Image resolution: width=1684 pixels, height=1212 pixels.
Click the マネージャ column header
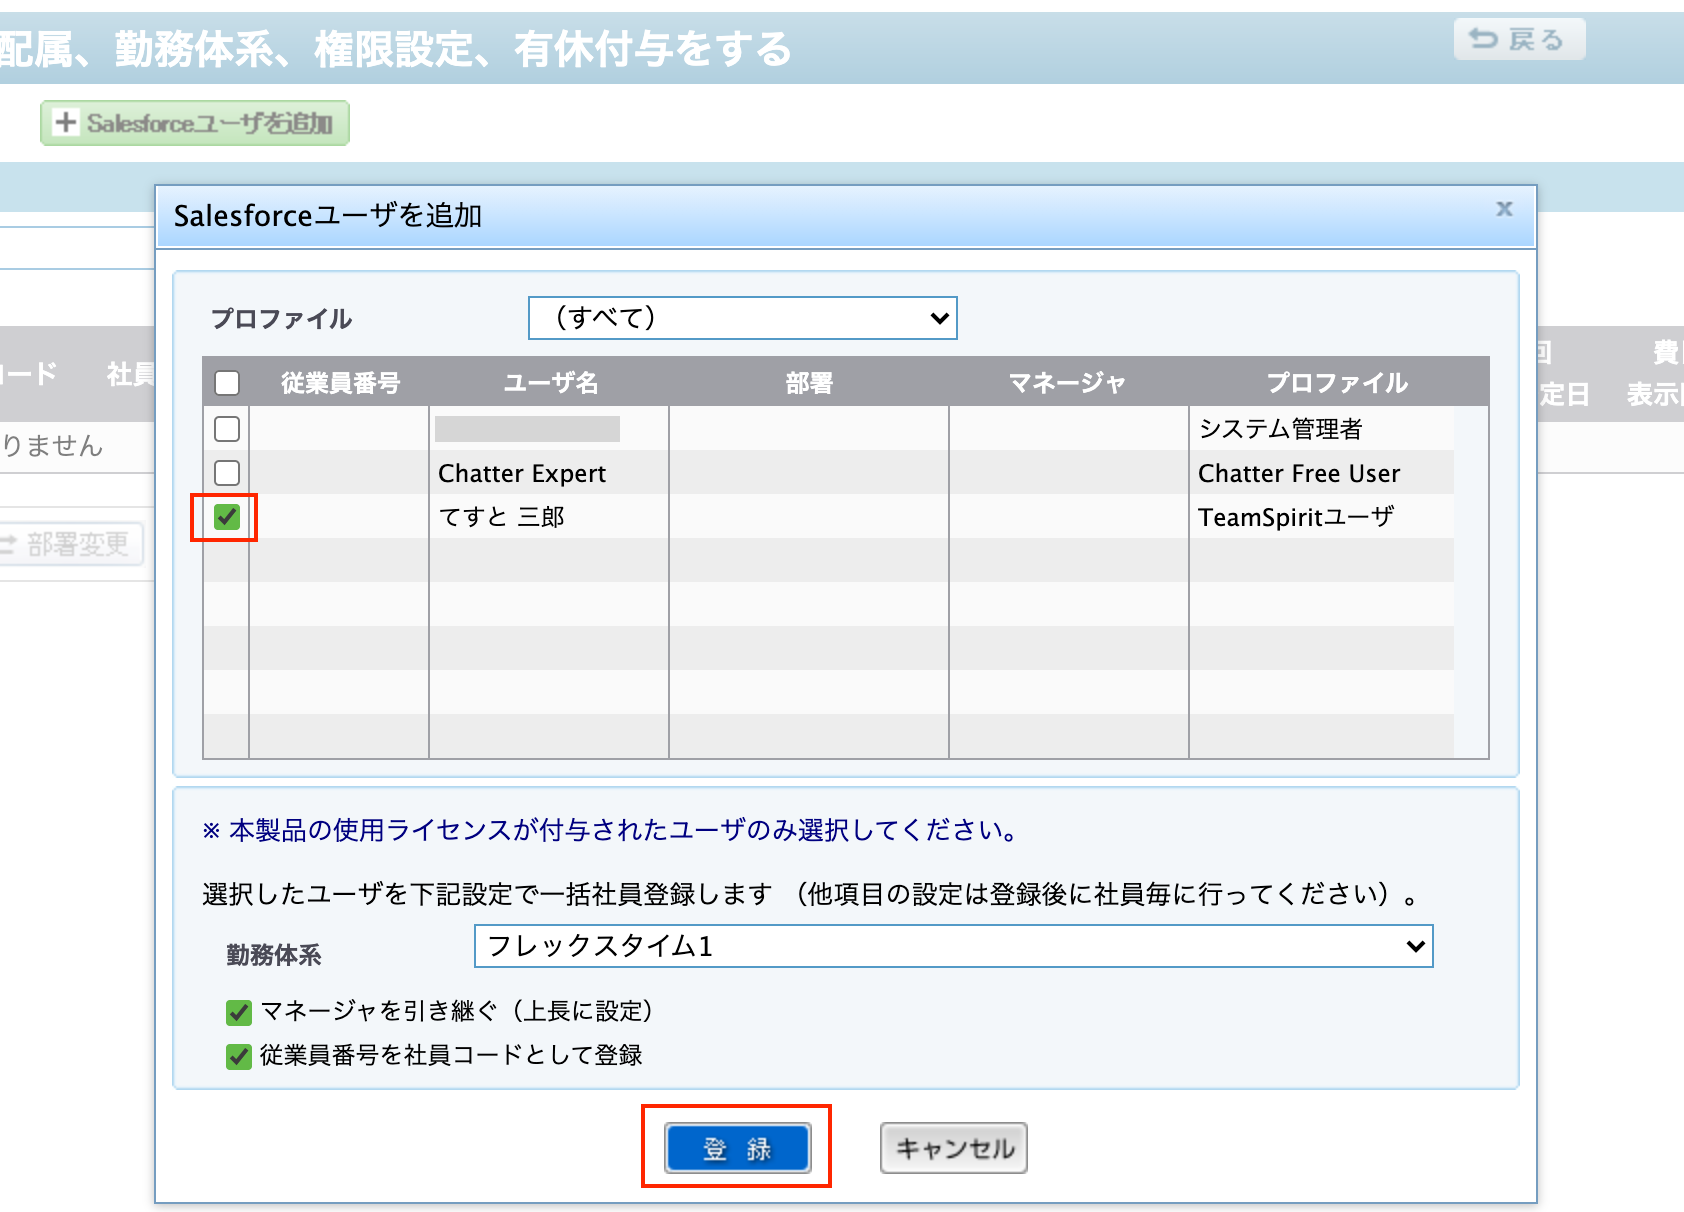[x=1067, y=383]
